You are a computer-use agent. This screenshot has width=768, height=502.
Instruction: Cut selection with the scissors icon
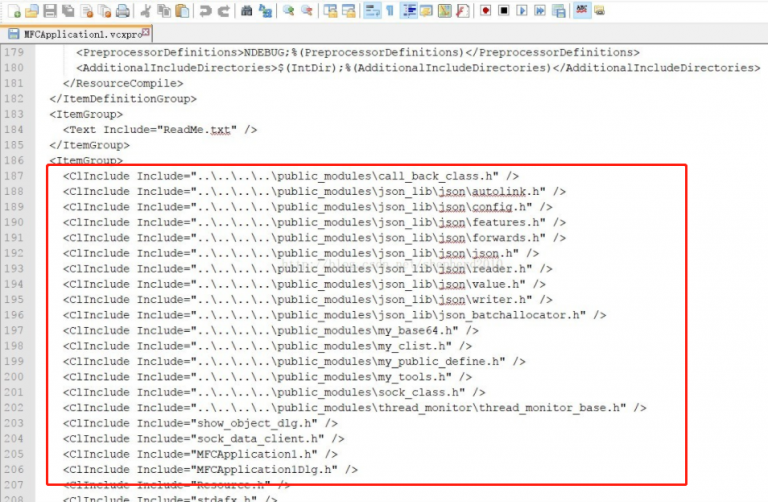[145, 11]
